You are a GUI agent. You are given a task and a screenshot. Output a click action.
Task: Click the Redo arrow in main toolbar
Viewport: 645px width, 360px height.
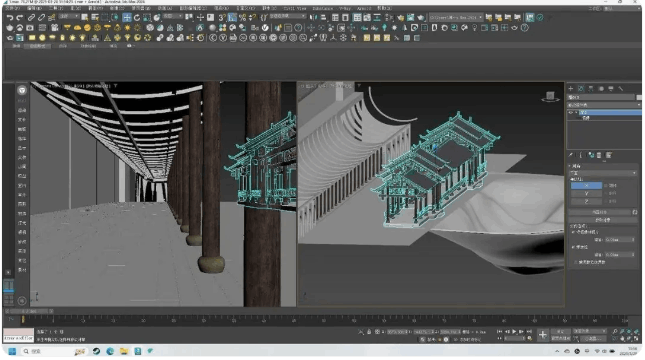click(20, 17)
